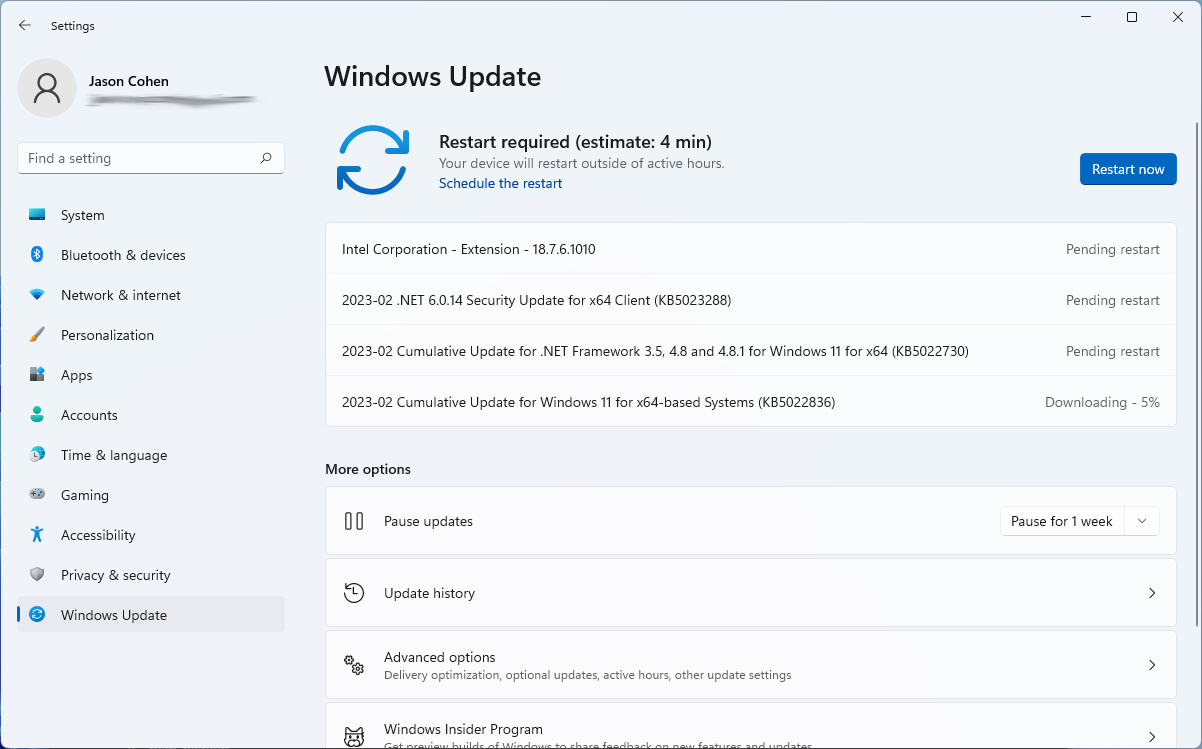Switch to Privacy & security

coord(115,575)
